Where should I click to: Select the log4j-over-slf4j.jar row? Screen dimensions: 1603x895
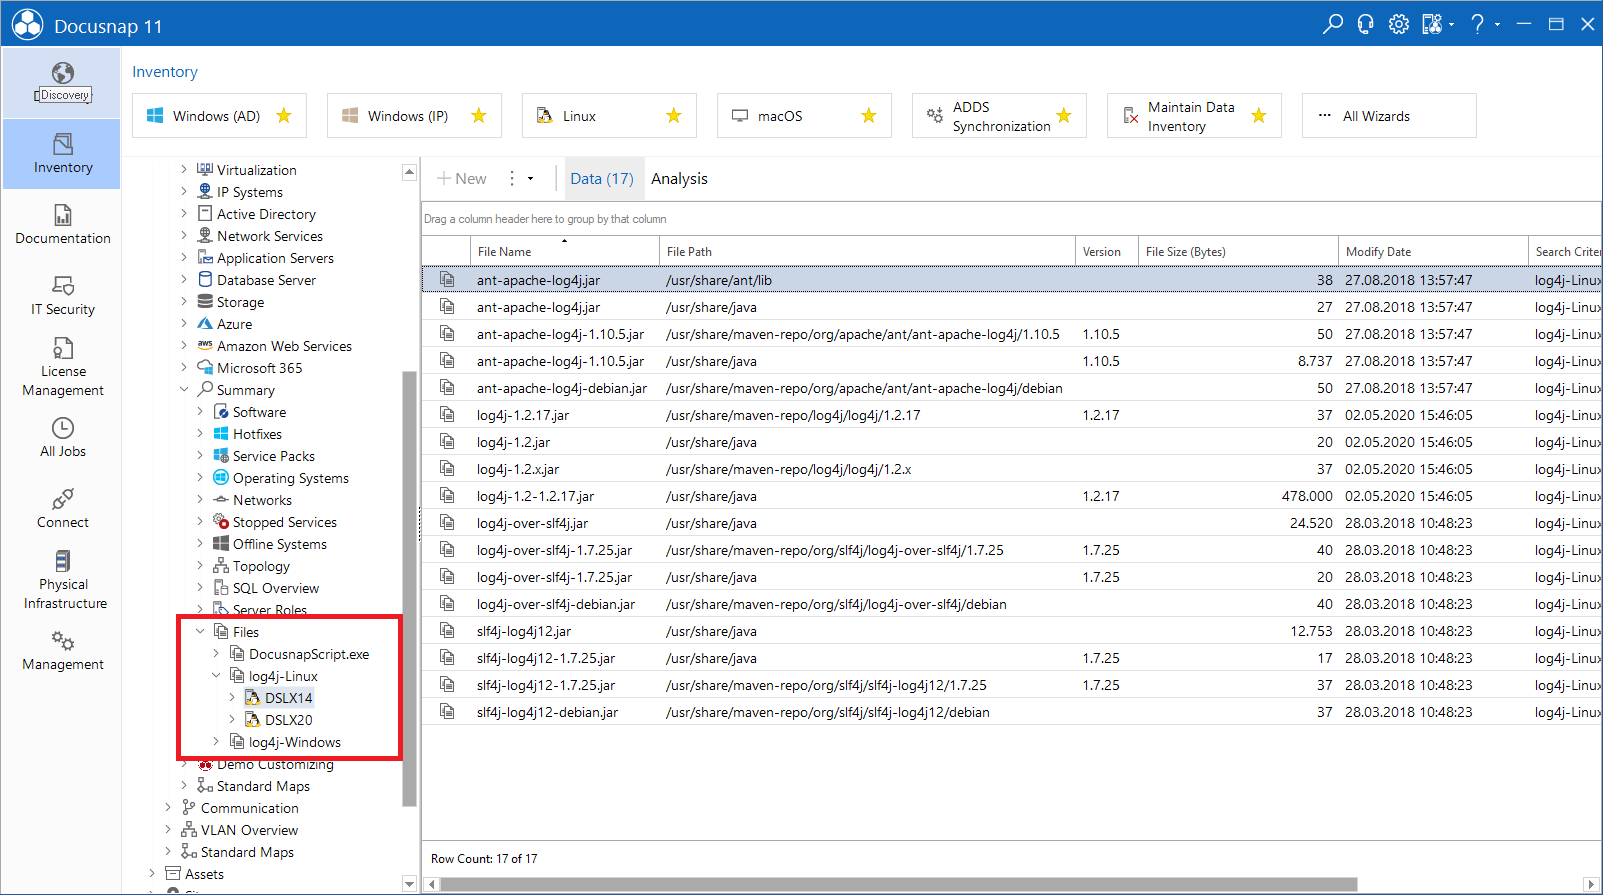[x=1012, y=523]
